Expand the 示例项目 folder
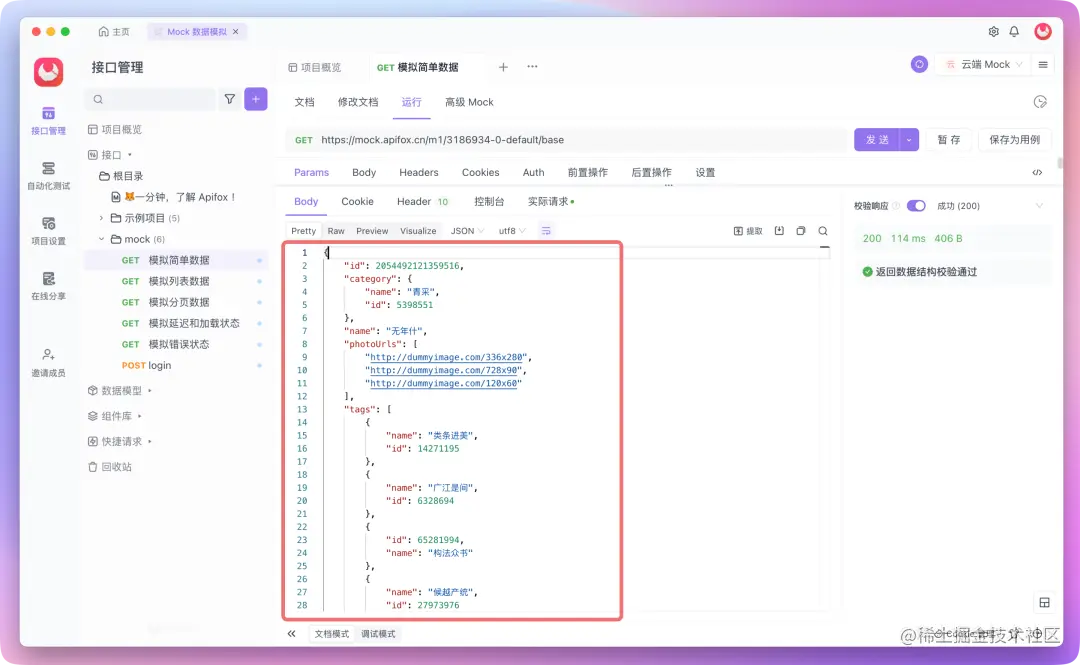This screenshot has height=665, width=1080. click(101, 218)
